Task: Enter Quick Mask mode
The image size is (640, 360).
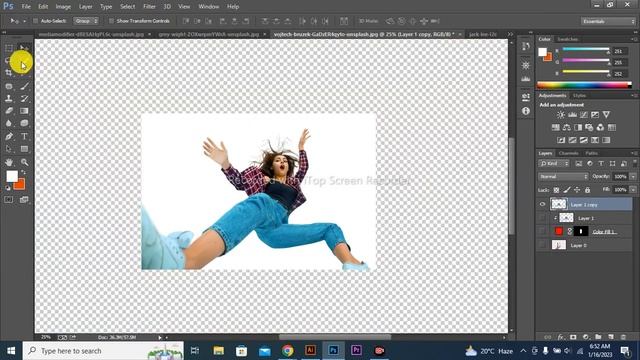Action: coord(9,200)
